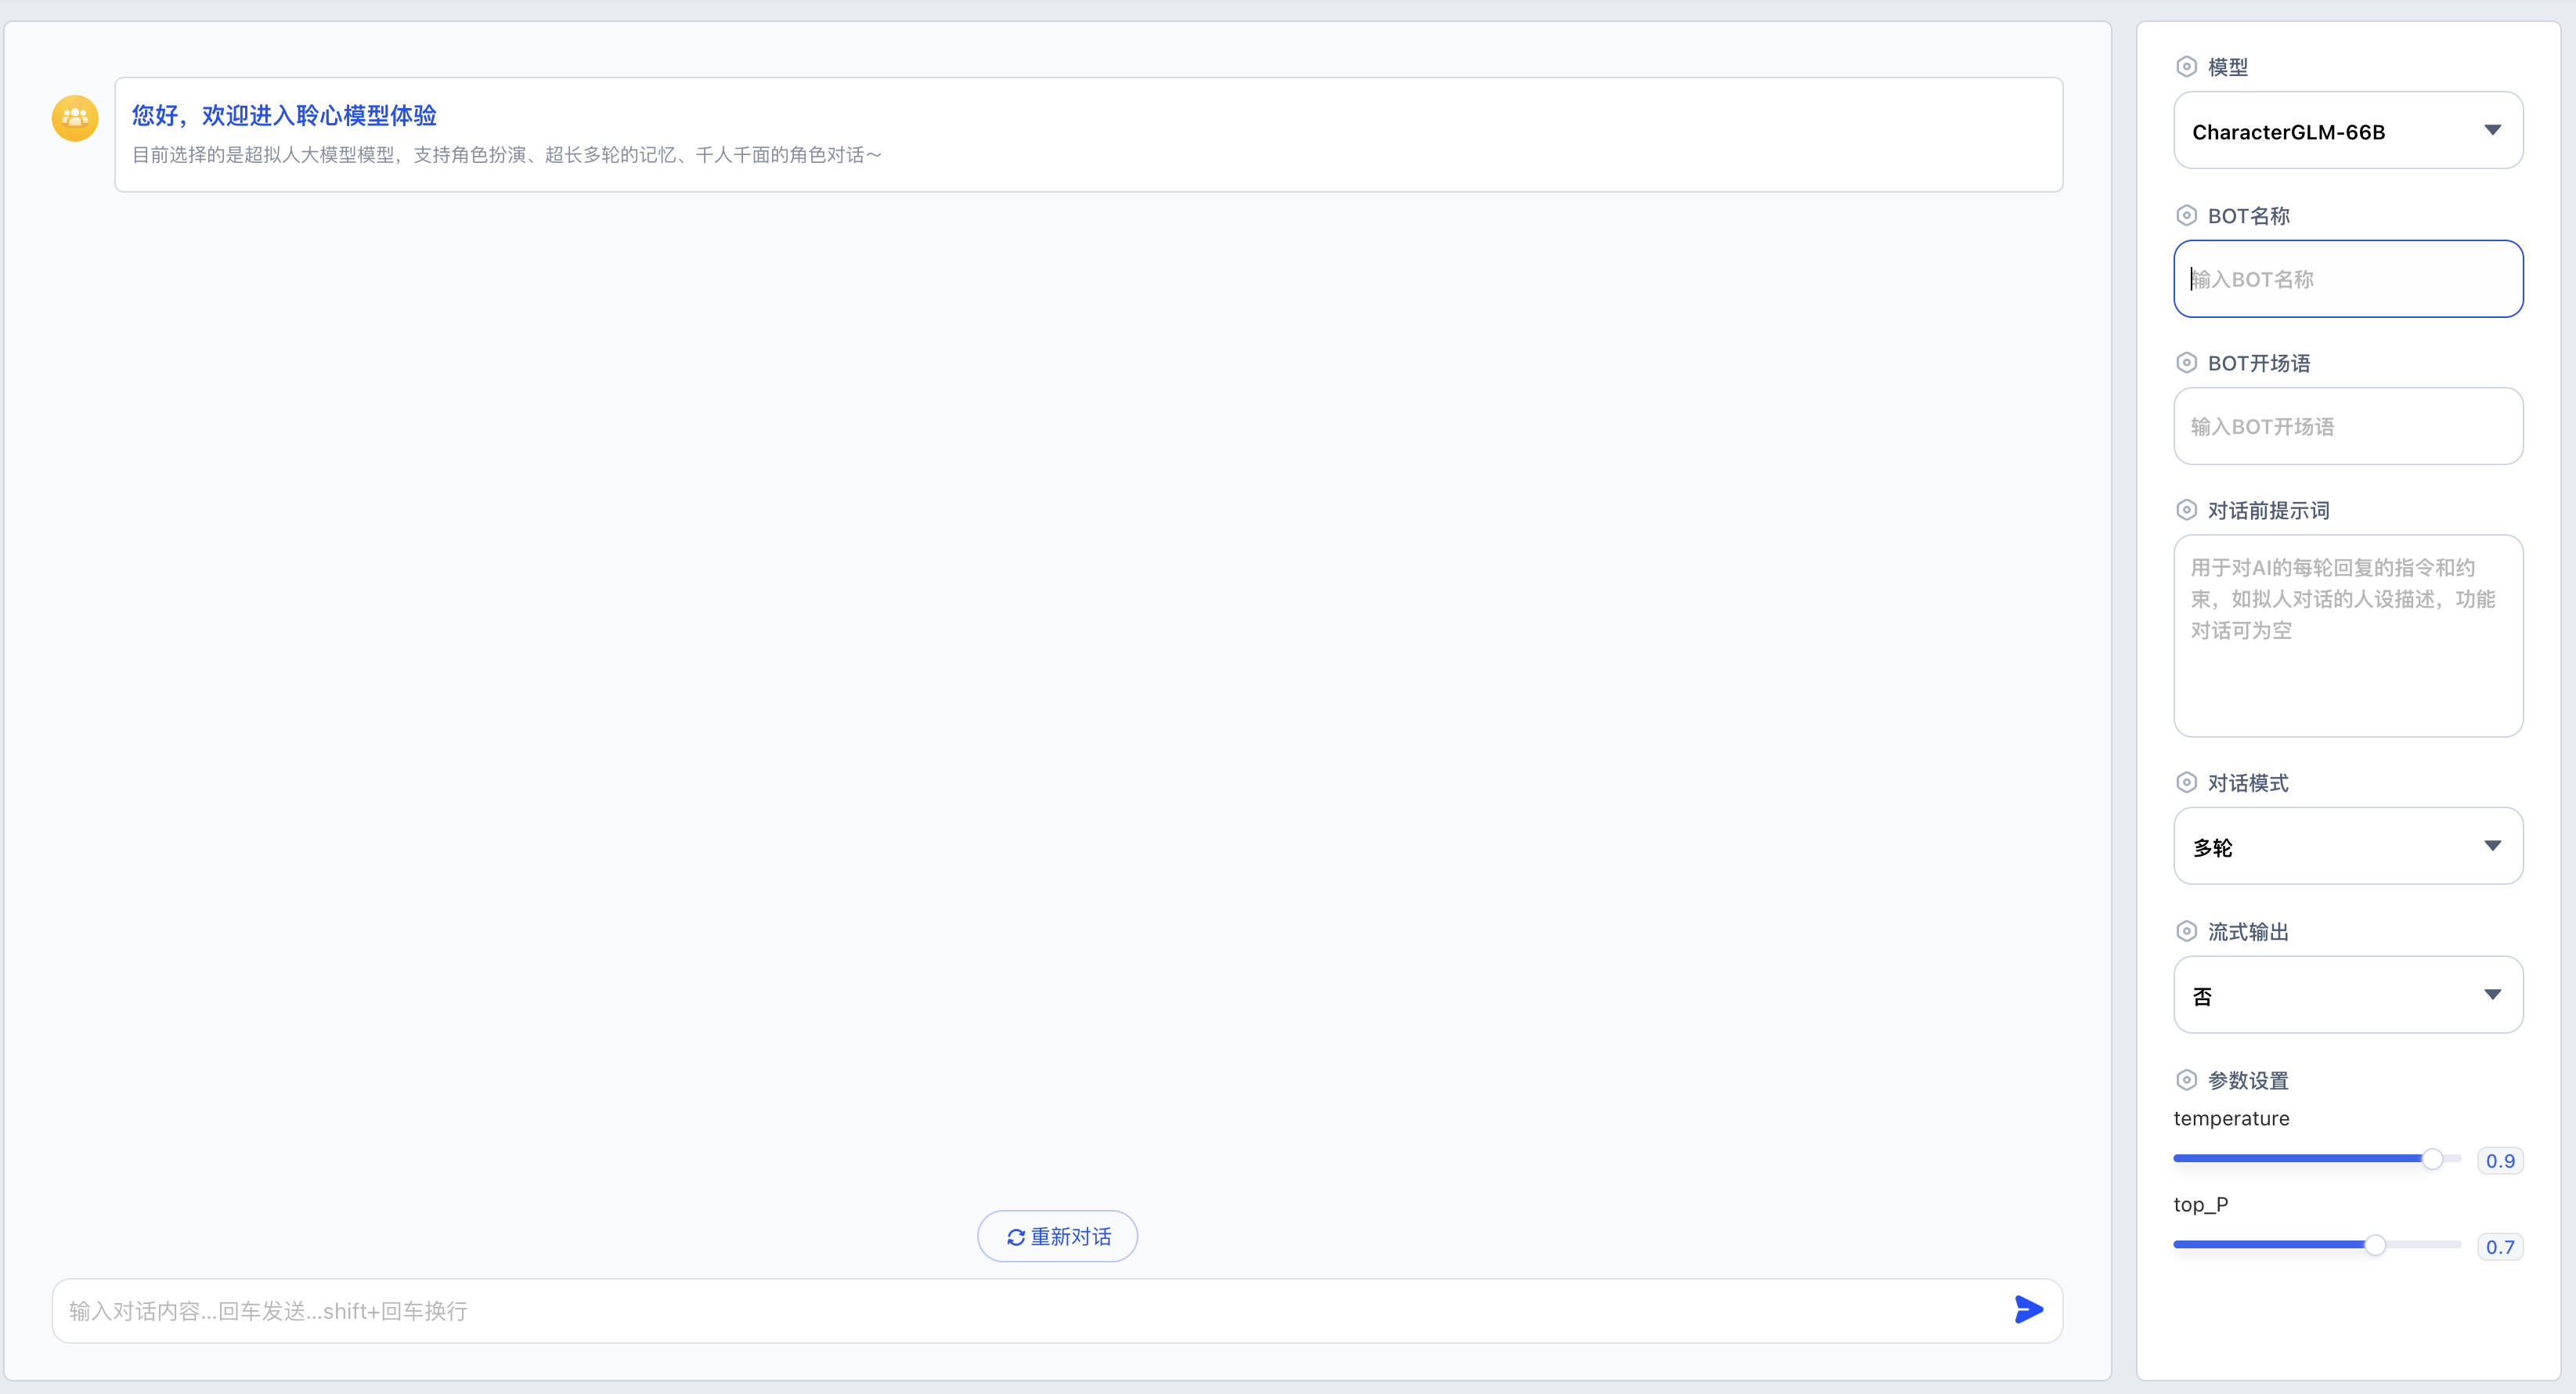Image resolution: width=2576 pixels, height=1394 pixels.
Task: Click the top_P value 0.7
Action: coord(2500,1247)
